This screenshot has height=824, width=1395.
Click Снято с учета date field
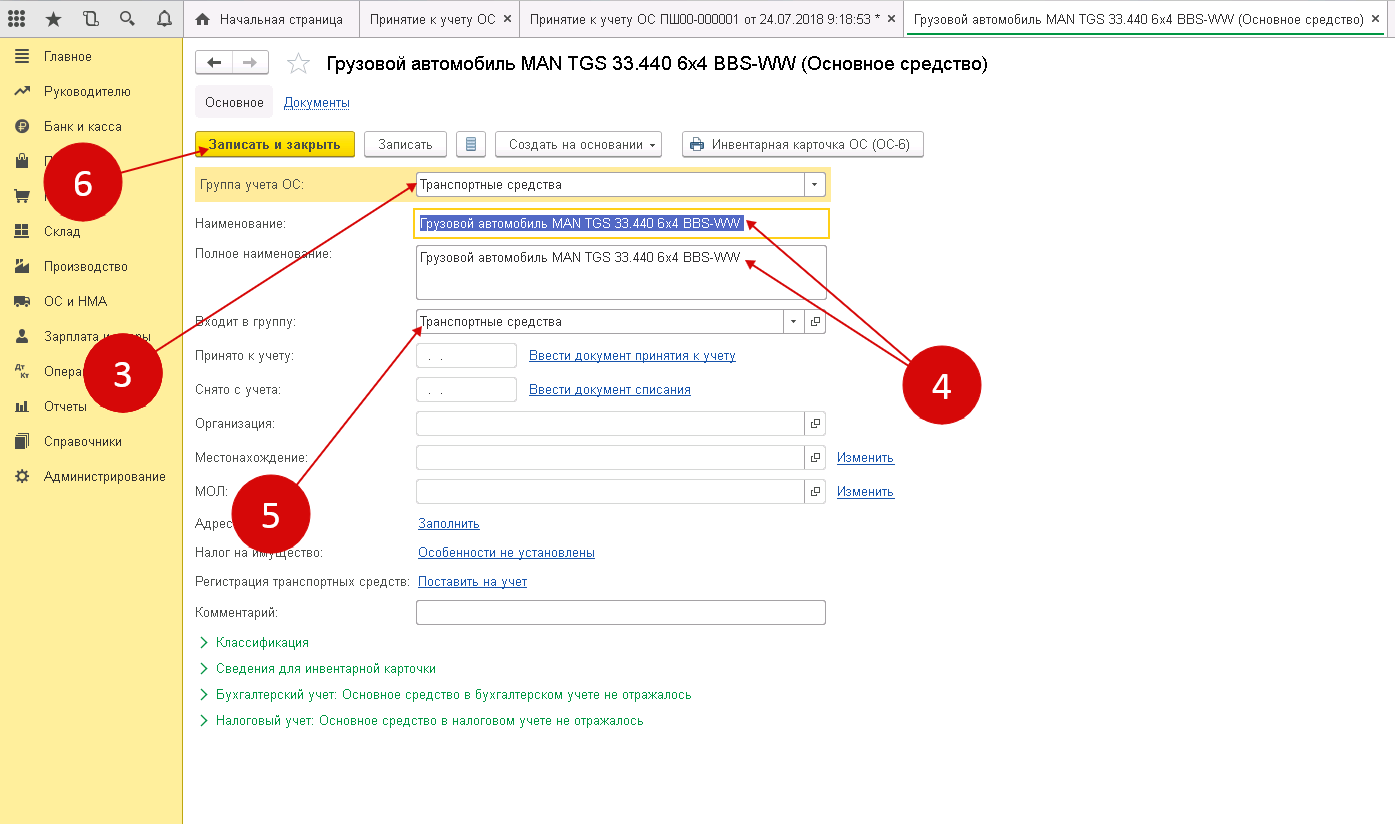coord(466,390)
